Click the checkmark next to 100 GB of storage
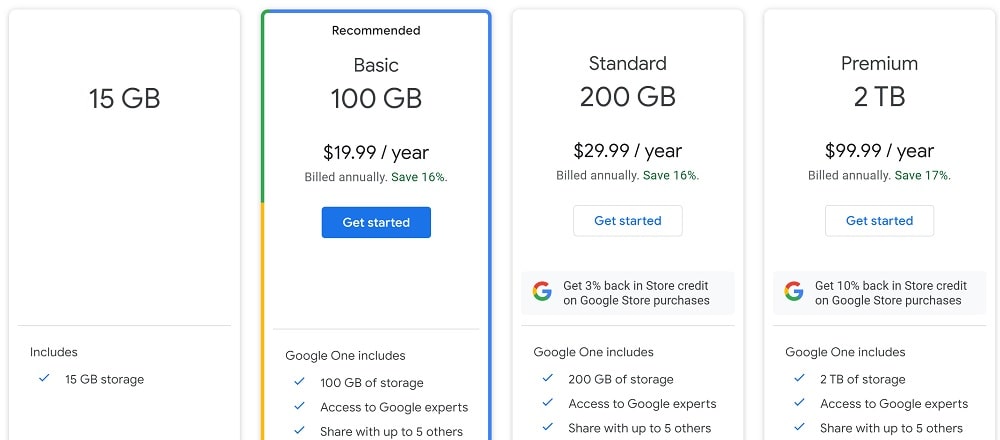Viewport: 1000px width, 440px height. 299,382
